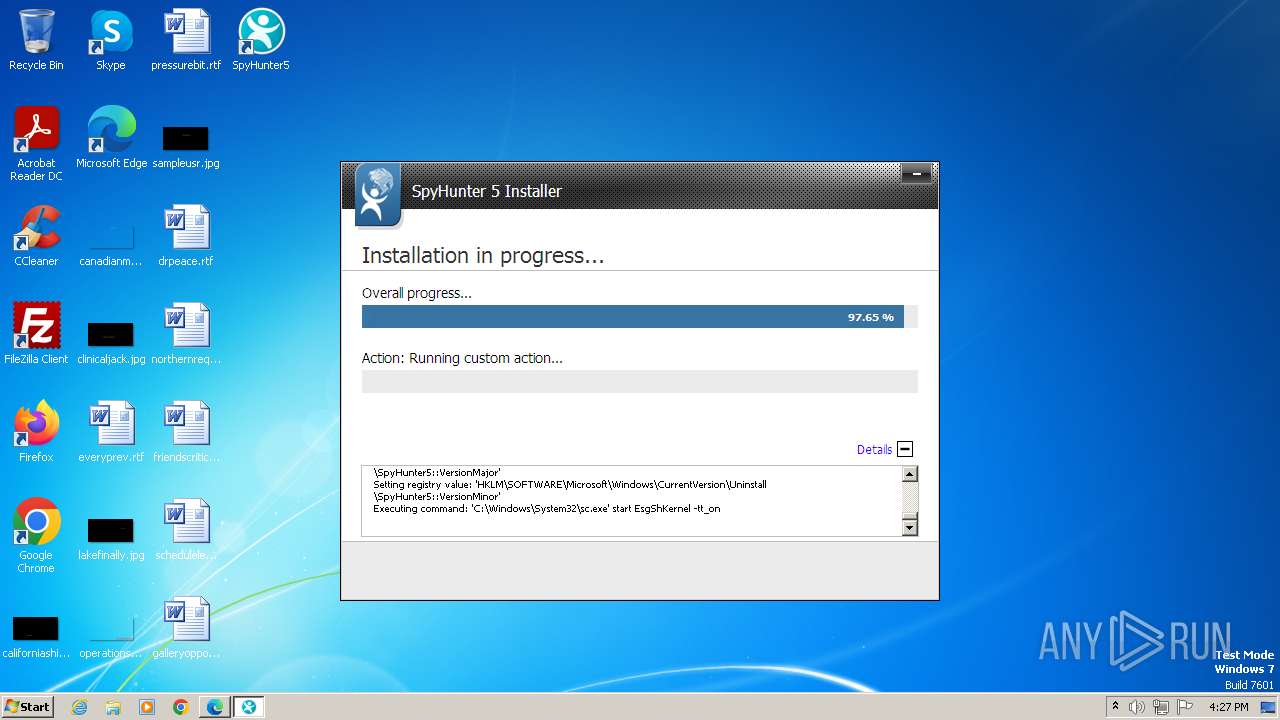Viewport: 1280px width, 720px height.
Task: Select galleryoppo... document icon
Action: click(186, 628)
